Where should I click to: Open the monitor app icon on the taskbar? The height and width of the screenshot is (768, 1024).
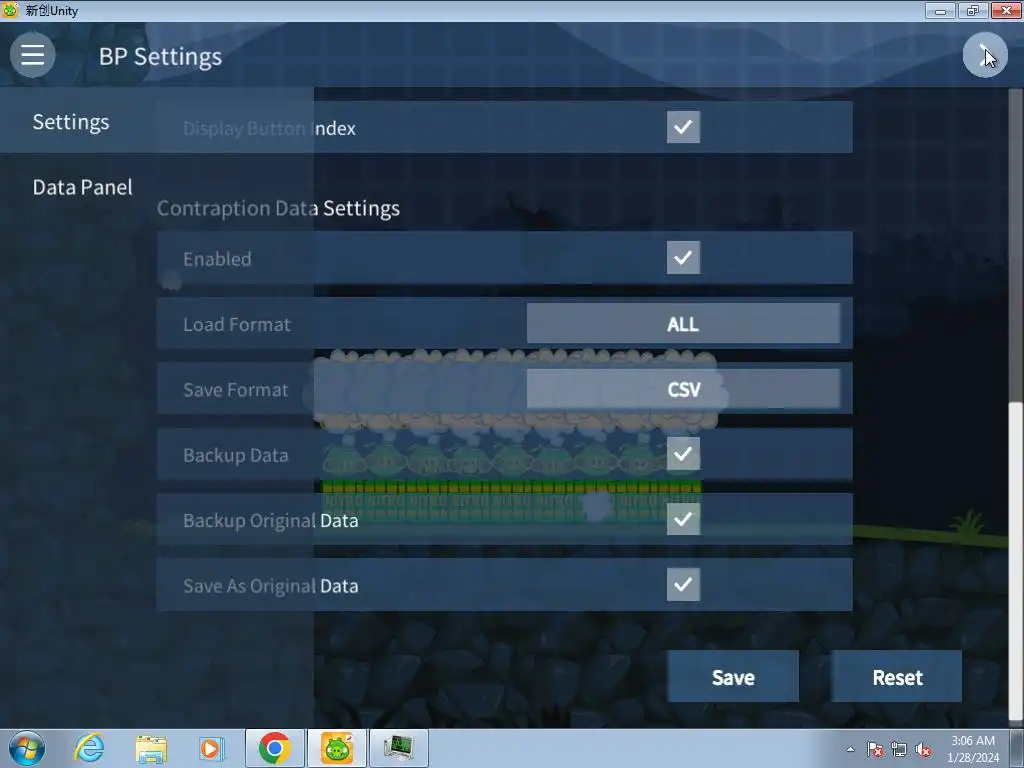coord(399,748)
